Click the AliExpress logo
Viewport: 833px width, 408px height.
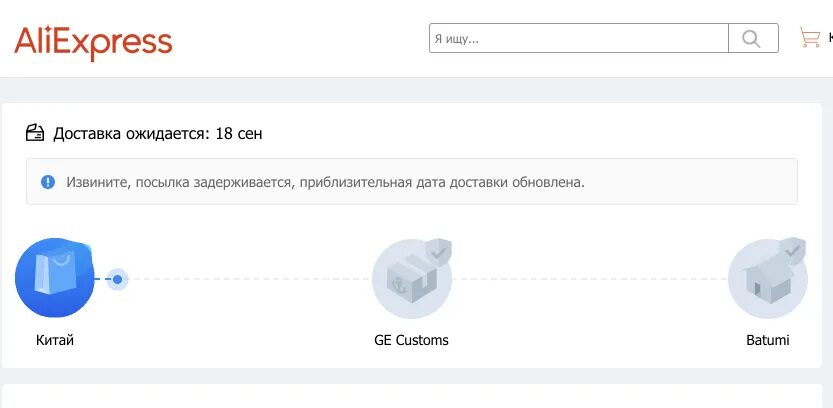pos(93,41)
